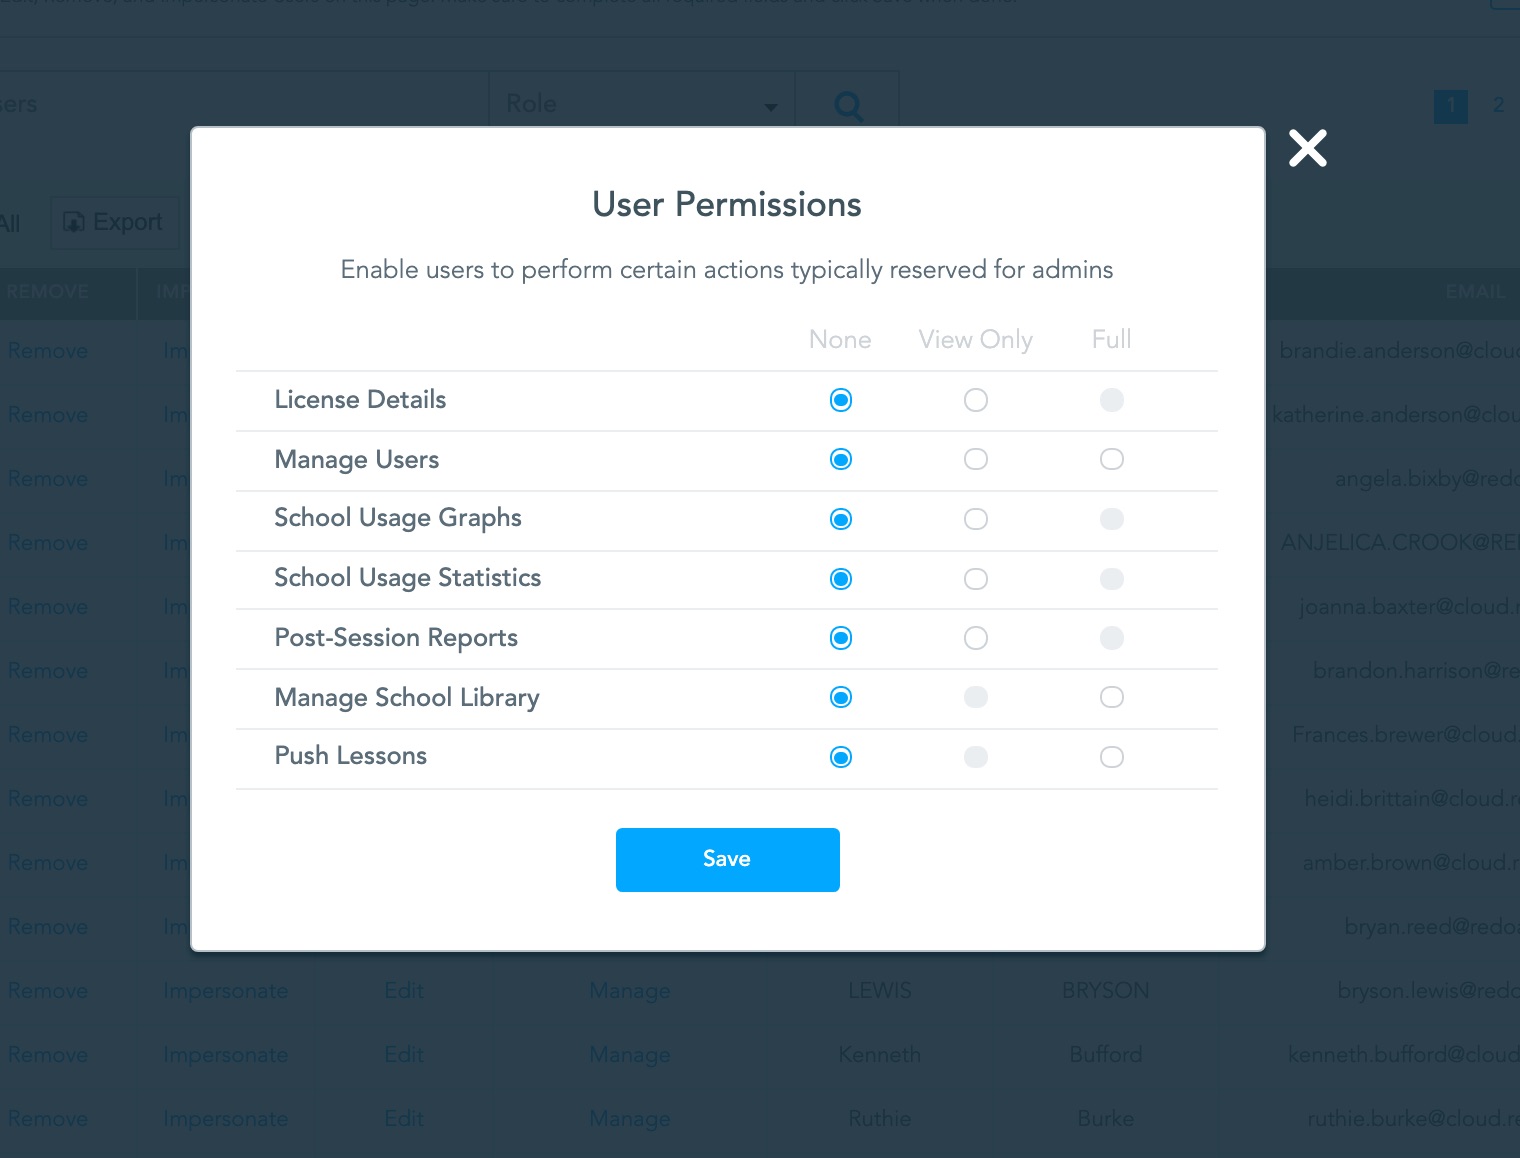Go to page 2 of users

(1499, 104)
